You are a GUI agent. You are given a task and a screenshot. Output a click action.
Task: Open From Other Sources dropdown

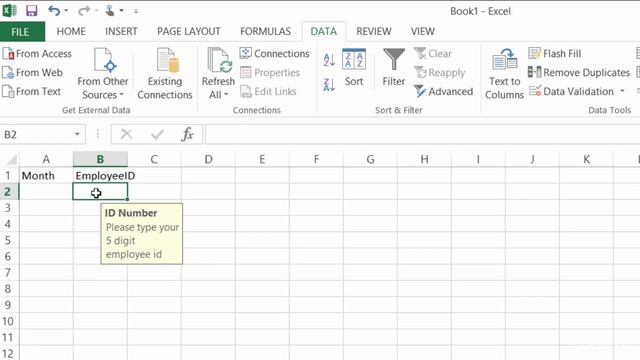coord(103,73)
